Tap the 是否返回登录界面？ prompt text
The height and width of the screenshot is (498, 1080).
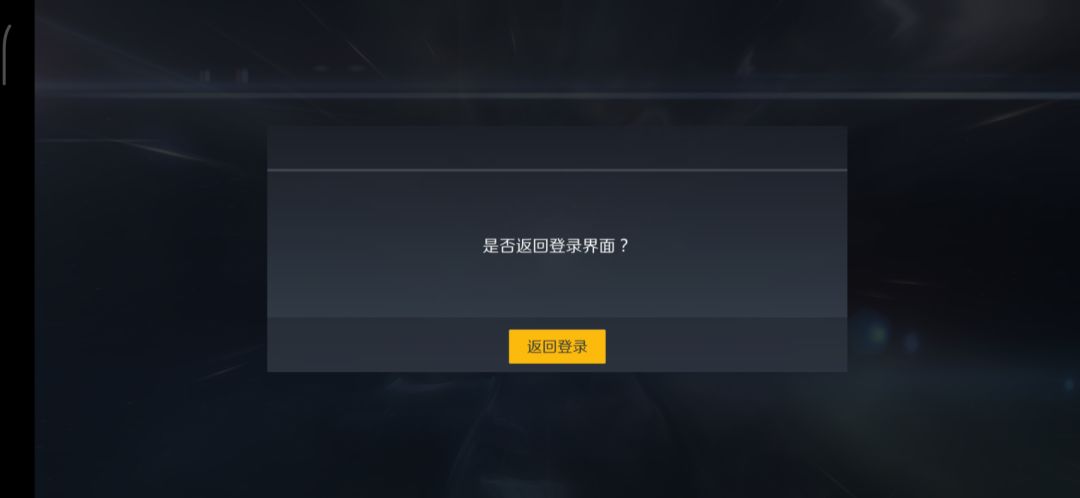[556, 246]
